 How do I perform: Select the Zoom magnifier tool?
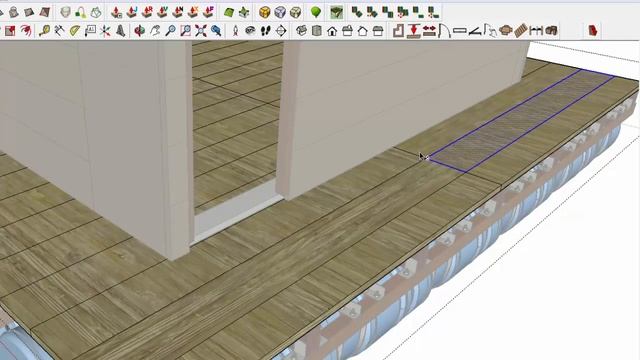170,31
